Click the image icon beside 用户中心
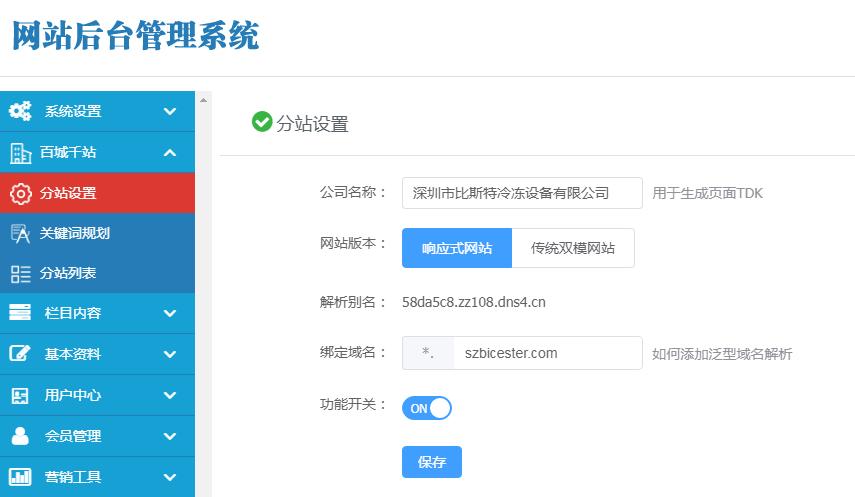Viewport: 855px width, 497px height. (x=20, y=395)
